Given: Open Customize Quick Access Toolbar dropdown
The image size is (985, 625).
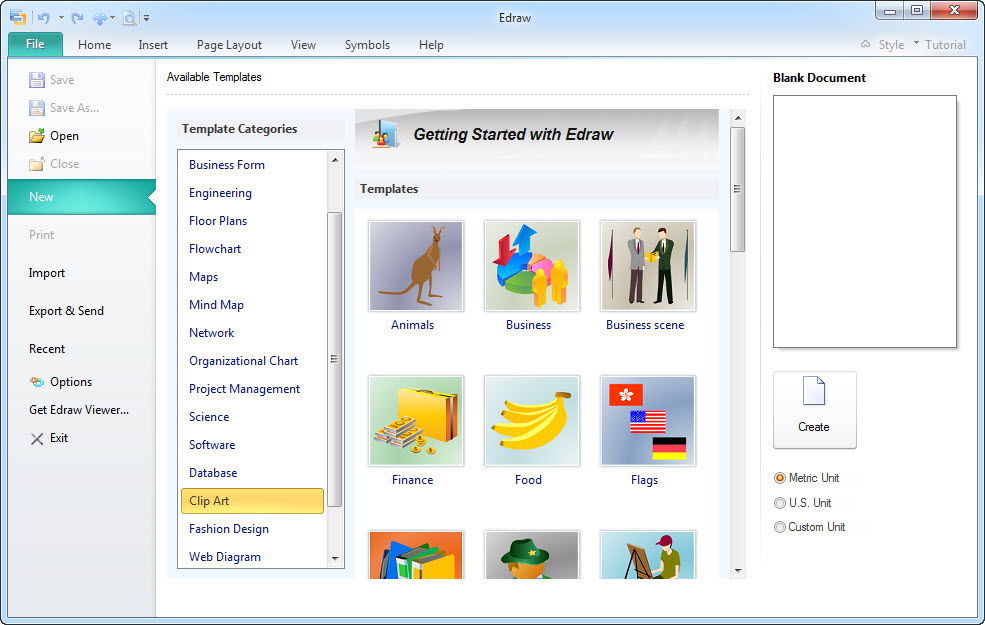Looking at the screenshot, I should (146, 18).
